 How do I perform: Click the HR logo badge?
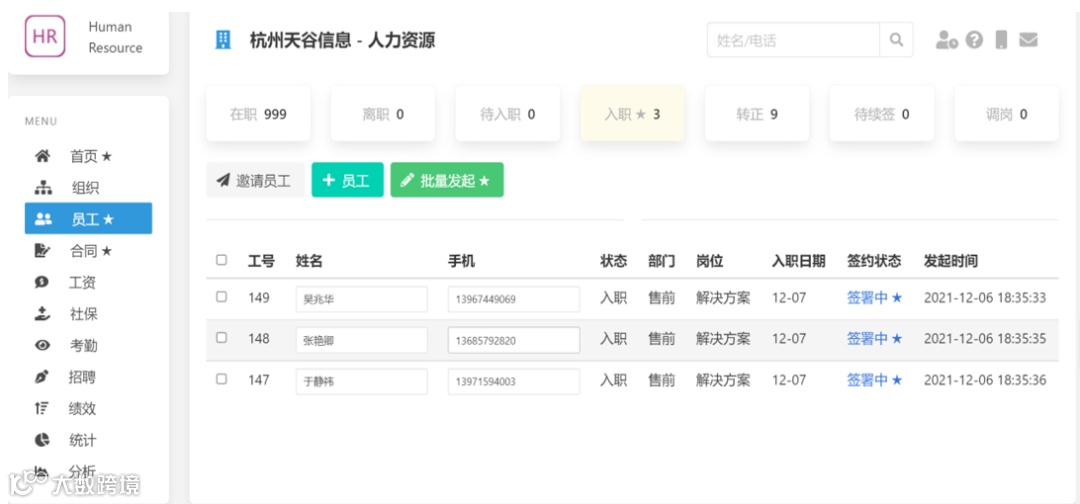[45, 36]
